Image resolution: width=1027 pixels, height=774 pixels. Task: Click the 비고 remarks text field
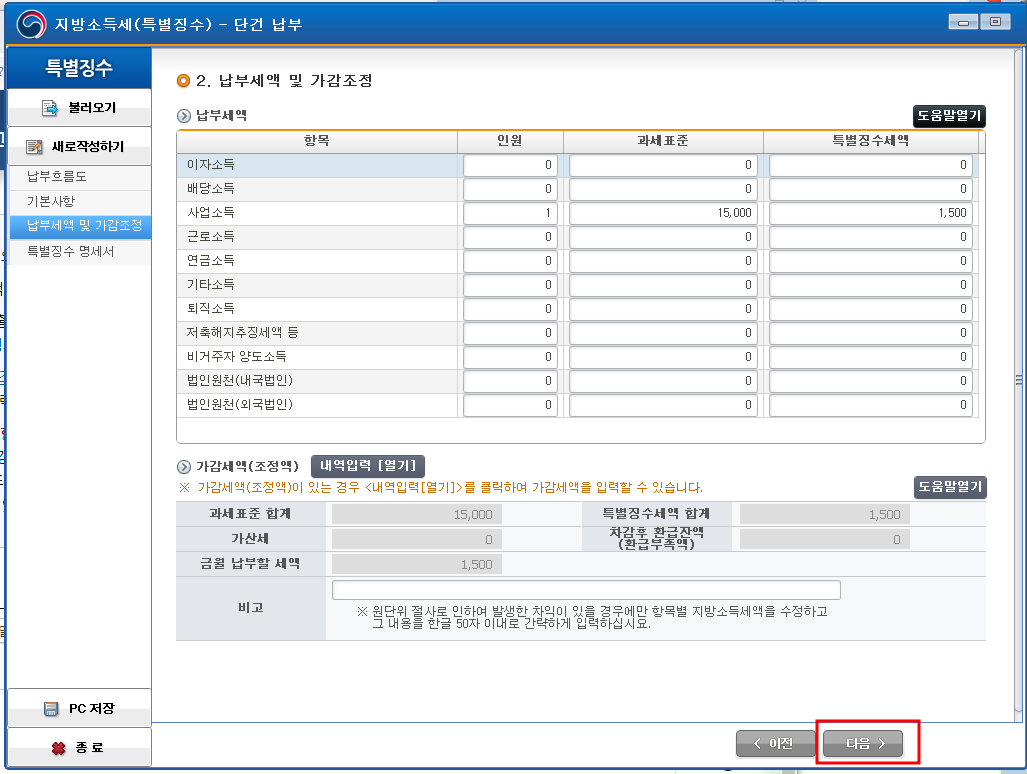click(x=586, y=590)
